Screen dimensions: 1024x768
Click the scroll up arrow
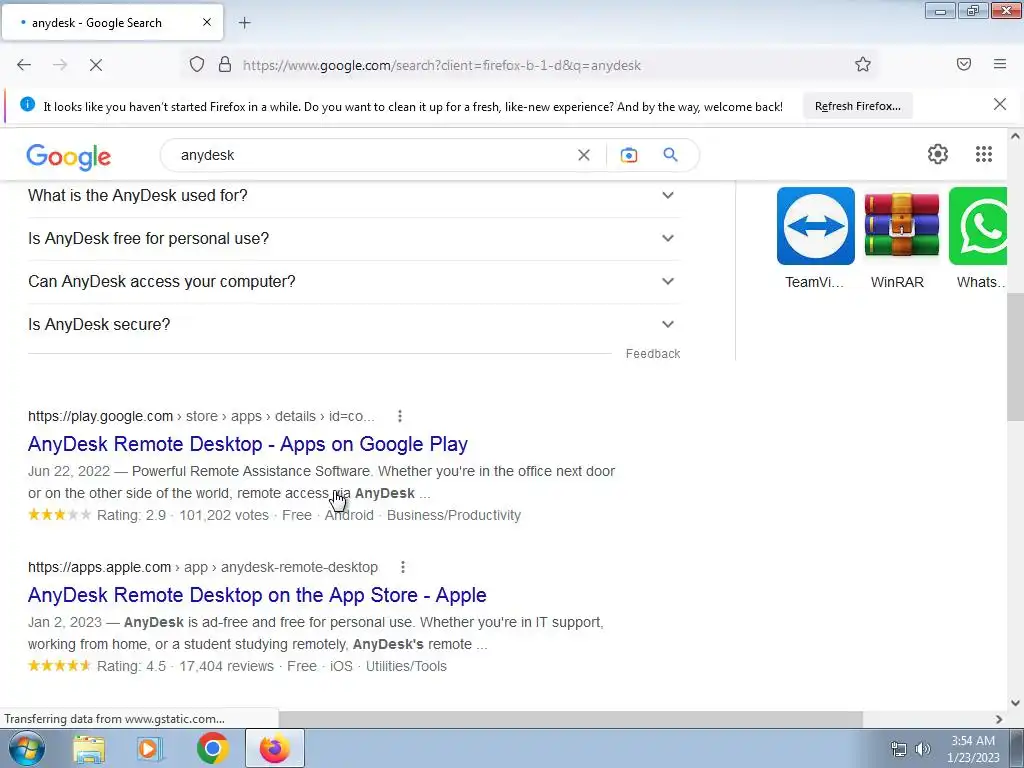[1015, 136]
